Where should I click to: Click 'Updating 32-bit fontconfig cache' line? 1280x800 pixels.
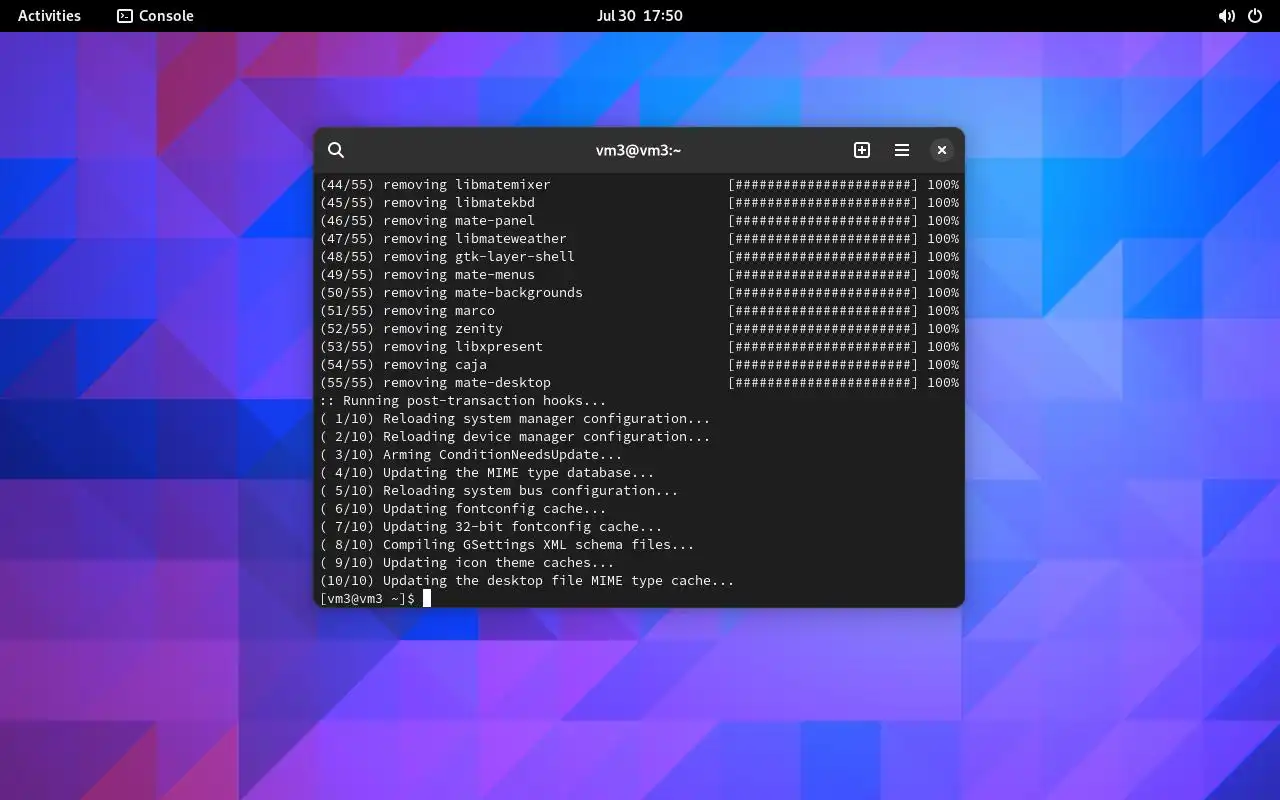[x=491, y=526]
